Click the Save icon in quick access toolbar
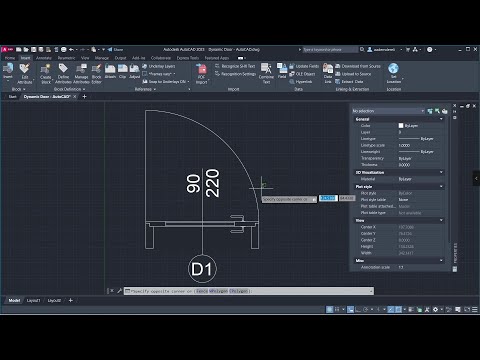Image resolution: width=480 pixels, height=360 pixels. [34, 49]
